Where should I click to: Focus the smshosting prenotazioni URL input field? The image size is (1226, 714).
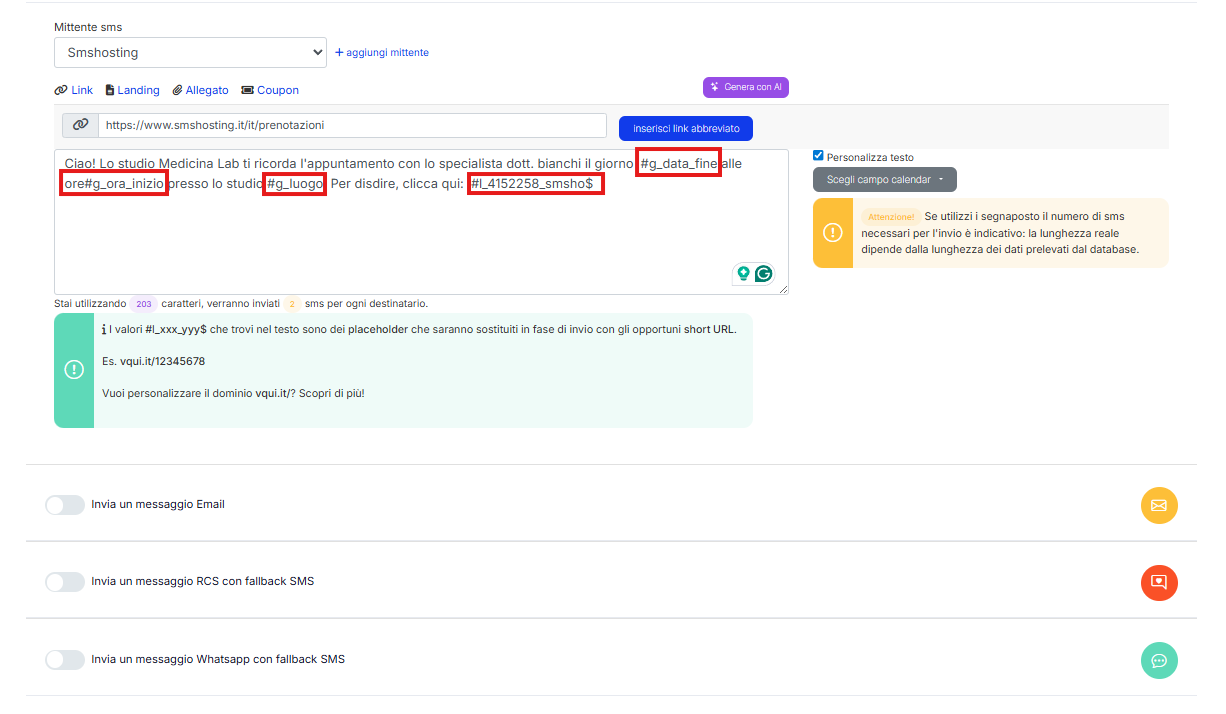(352, 125)
